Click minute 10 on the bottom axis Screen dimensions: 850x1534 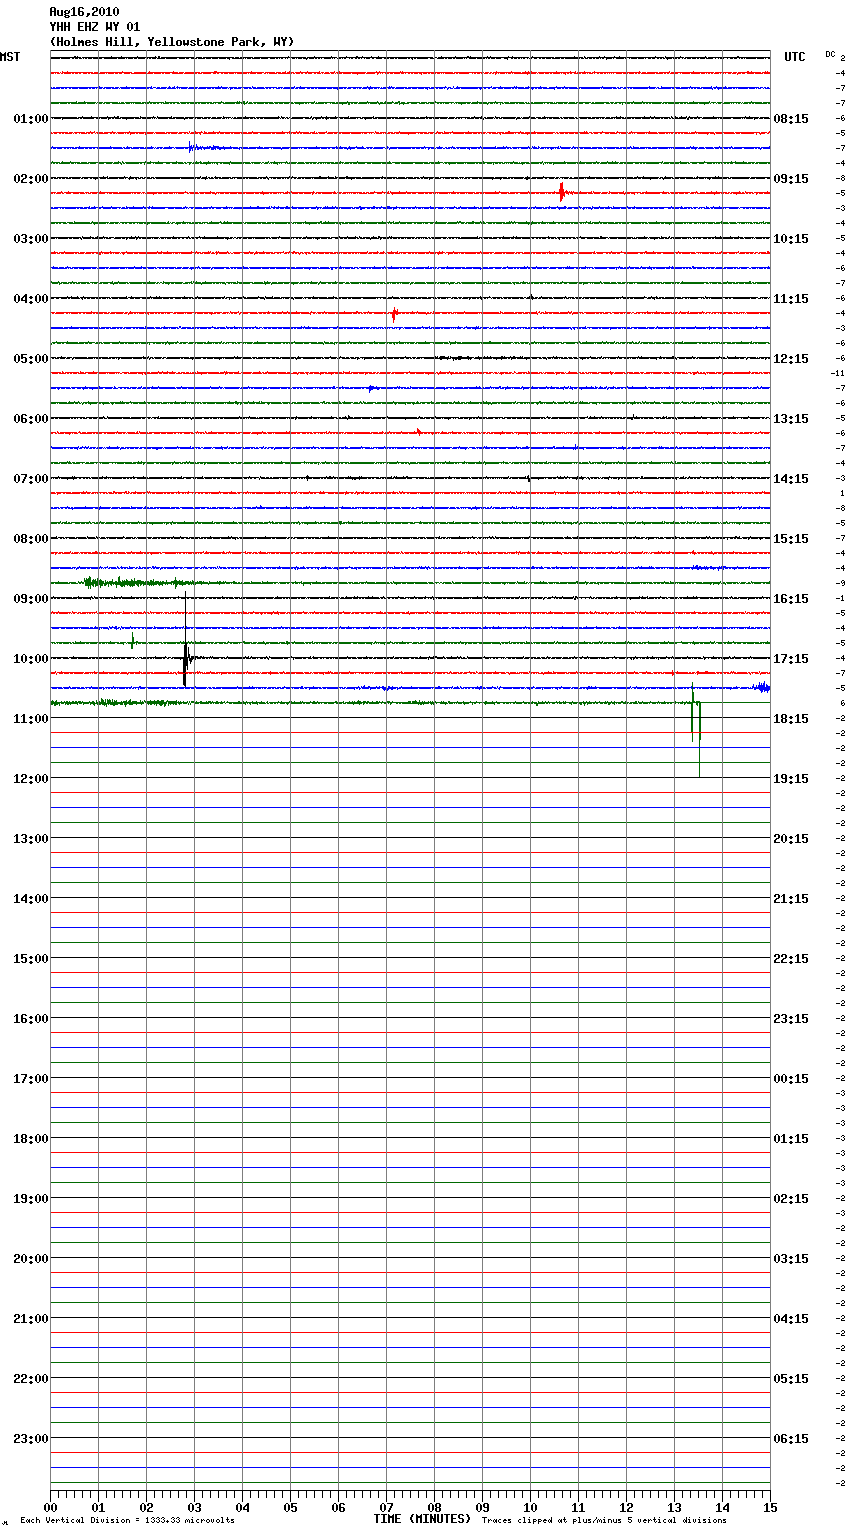click(530, 1507)
